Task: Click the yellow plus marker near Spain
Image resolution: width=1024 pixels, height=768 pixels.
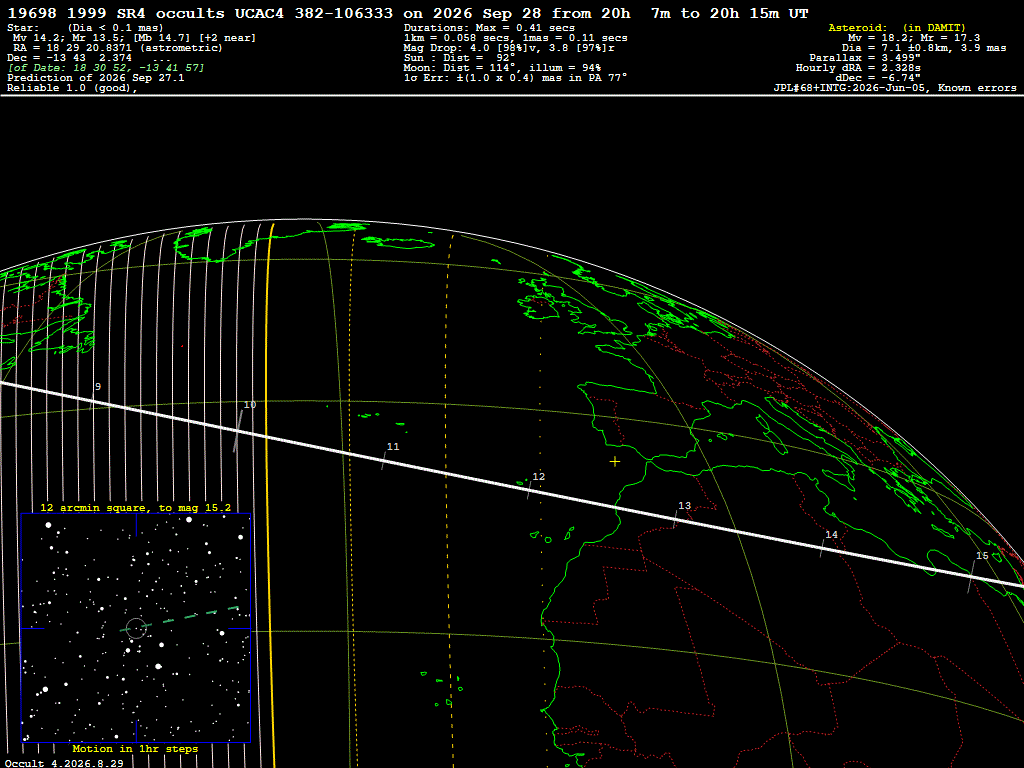Action: [x=615, y=462]
